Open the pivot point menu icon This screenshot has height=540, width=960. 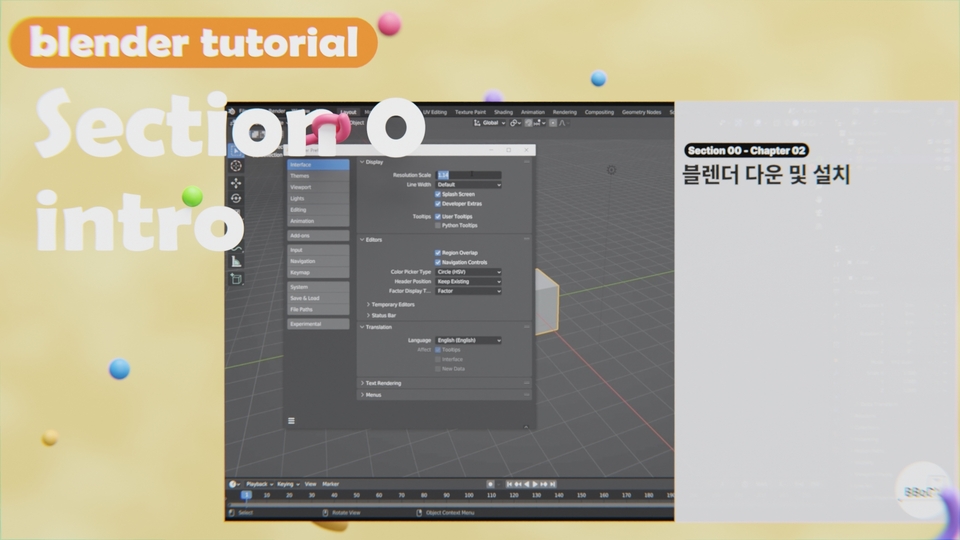pyautogui.click(x=516, y=123)
